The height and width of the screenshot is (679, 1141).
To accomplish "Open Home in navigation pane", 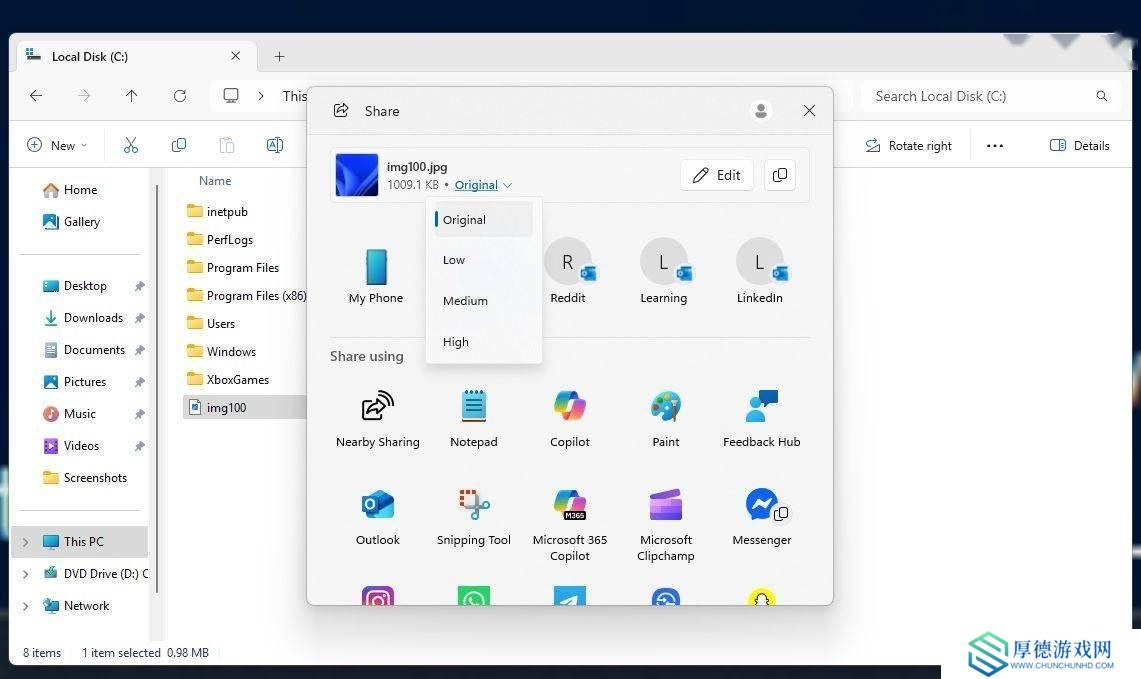I will pyautogui.click(x=71, y=190).
